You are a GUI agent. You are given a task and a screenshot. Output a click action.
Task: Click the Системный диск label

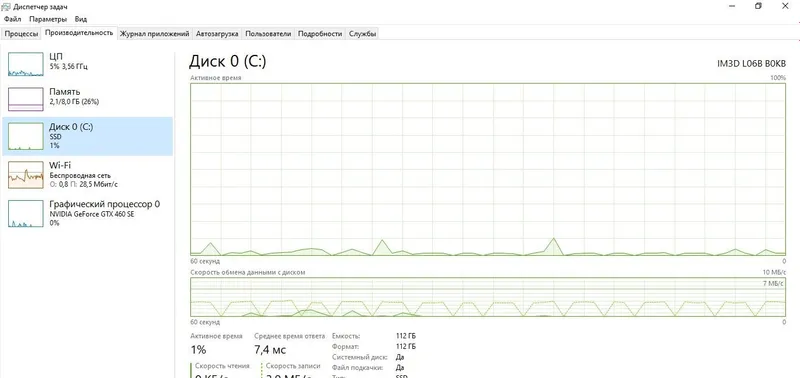(x=360, y=357)
